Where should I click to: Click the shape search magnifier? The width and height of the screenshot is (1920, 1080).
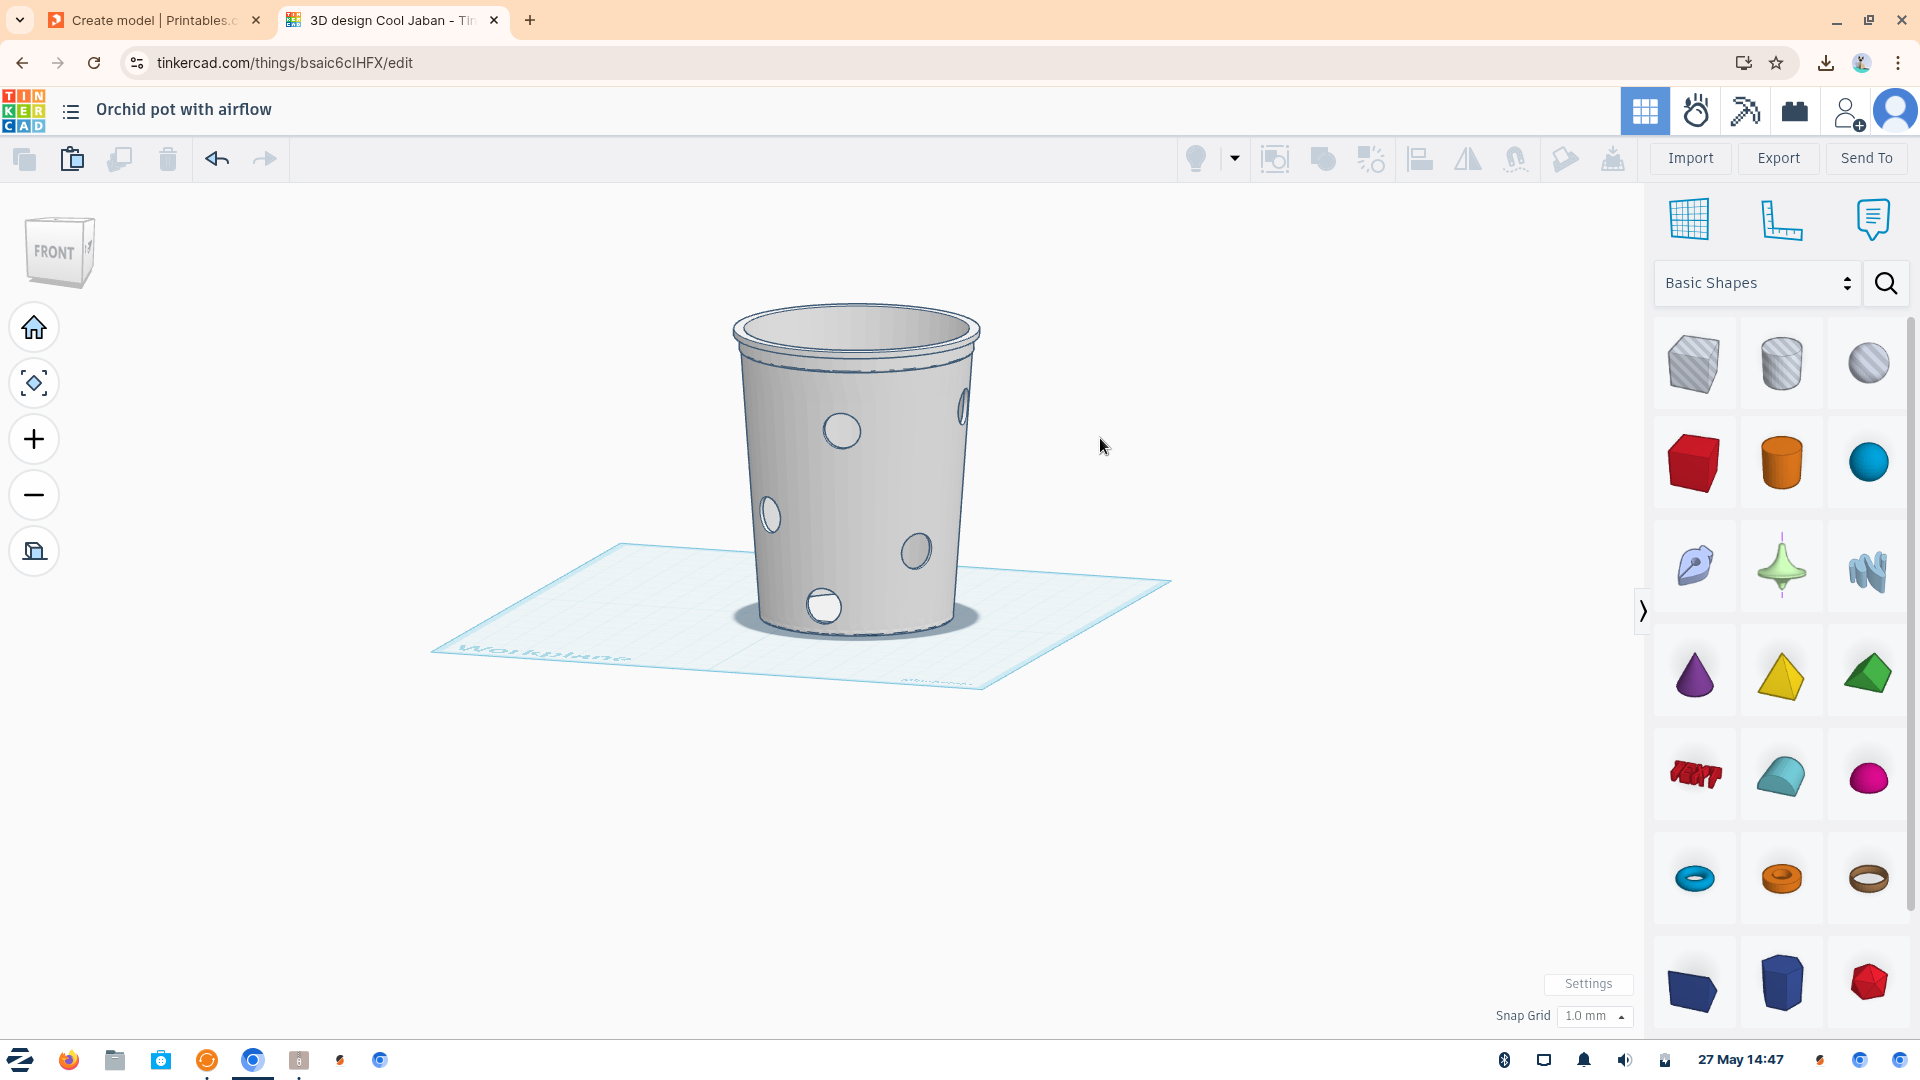tap(1887, 284)
